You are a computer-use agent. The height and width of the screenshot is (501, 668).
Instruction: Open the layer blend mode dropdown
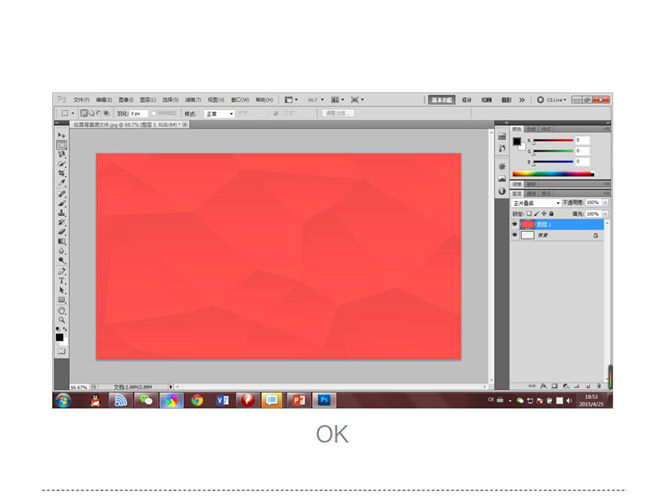point(535,202)
